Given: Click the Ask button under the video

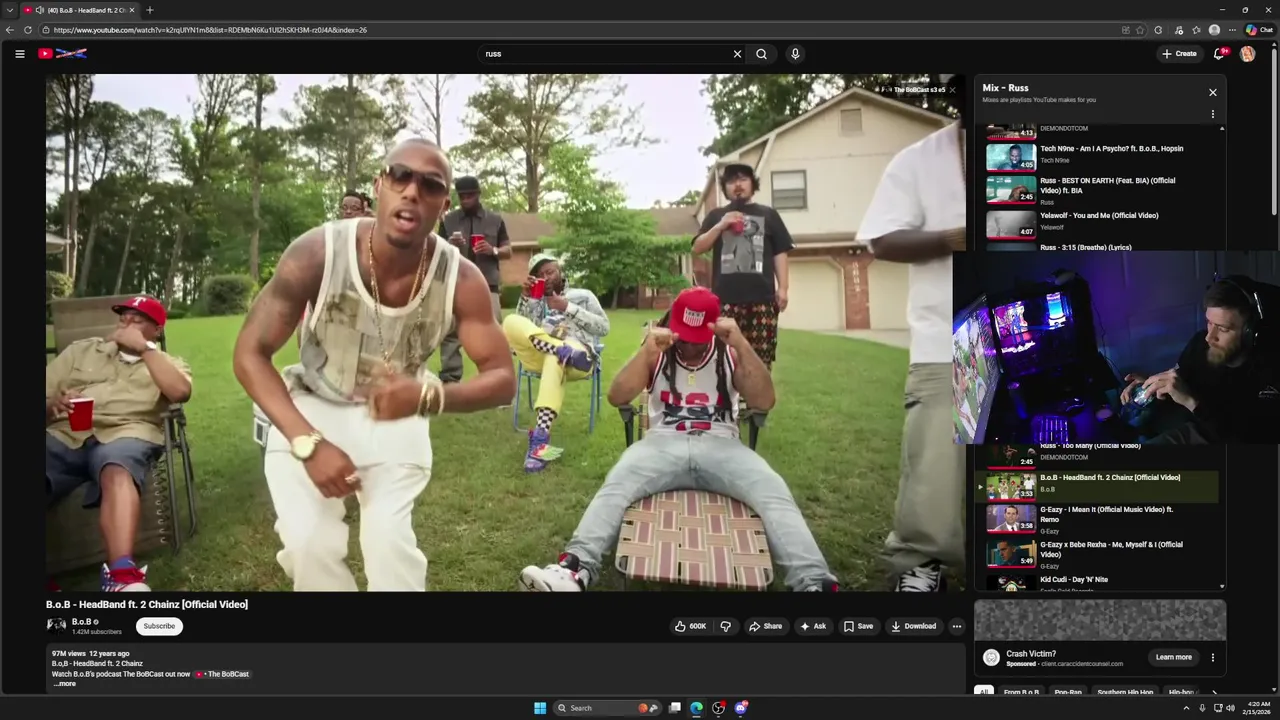Looking at the screenshot, I should point(813,626).
